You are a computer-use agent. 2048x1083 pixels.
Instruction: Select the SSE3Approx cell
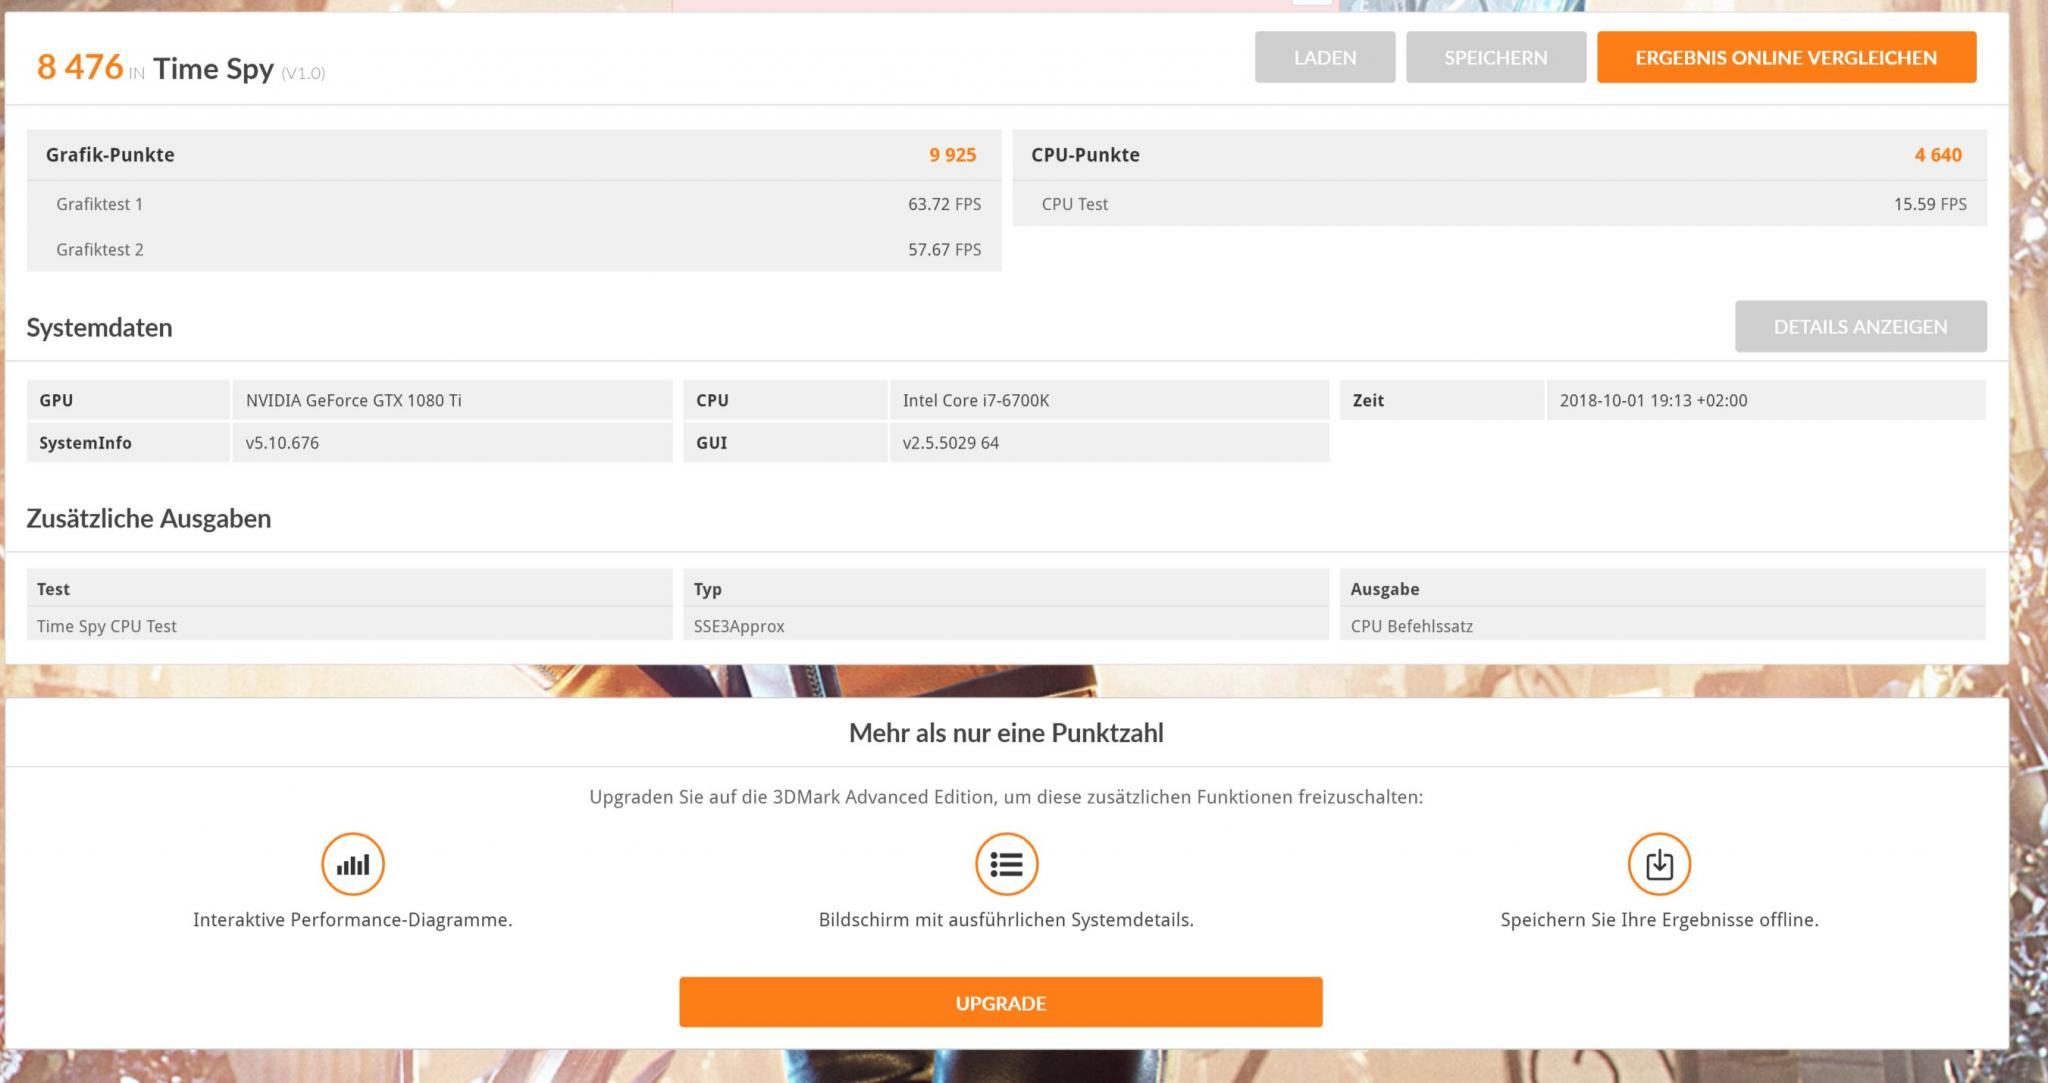pos(1006,626)
